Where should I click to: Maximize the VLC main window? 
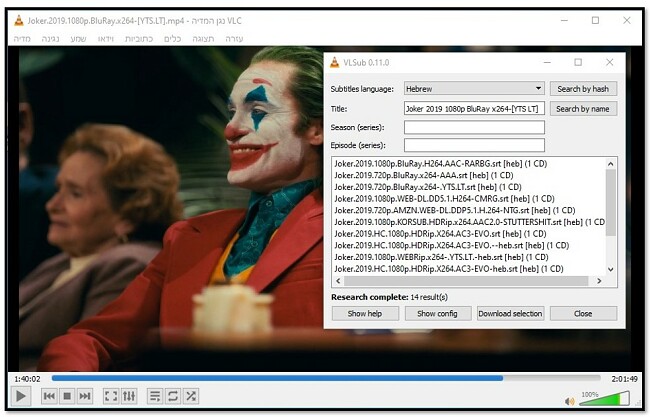pyautogui.click(x=595, y=20)
